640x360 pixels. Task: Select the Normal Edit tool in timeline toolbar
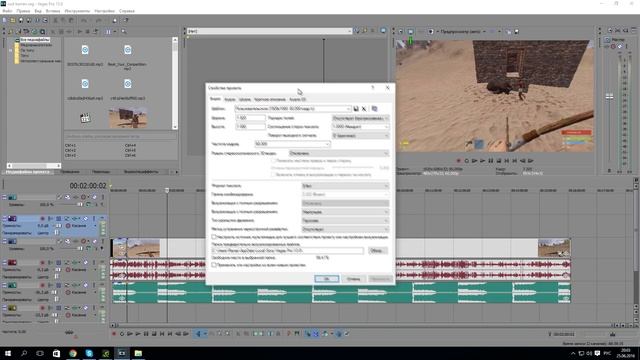pos(198,334)
